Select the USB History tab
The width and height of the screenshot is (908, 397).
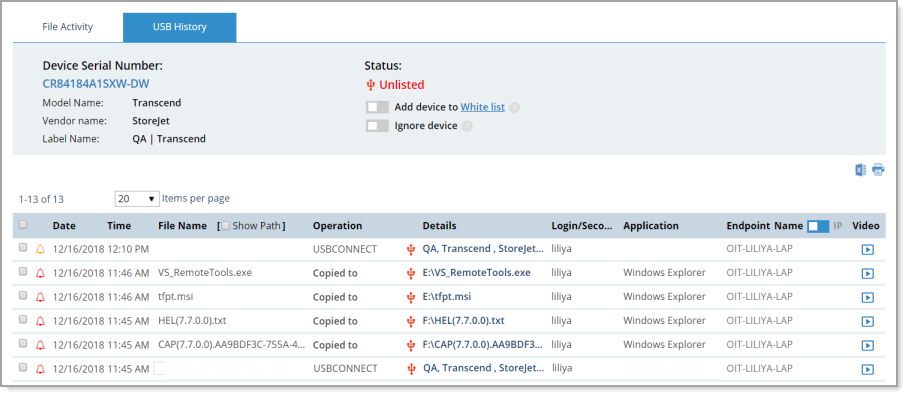(180, 27)
